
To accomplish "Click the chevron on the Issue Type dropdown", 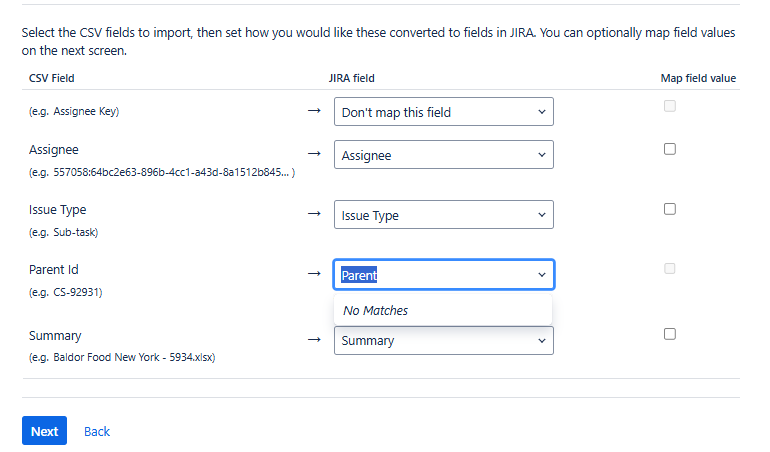I will 542,215.
